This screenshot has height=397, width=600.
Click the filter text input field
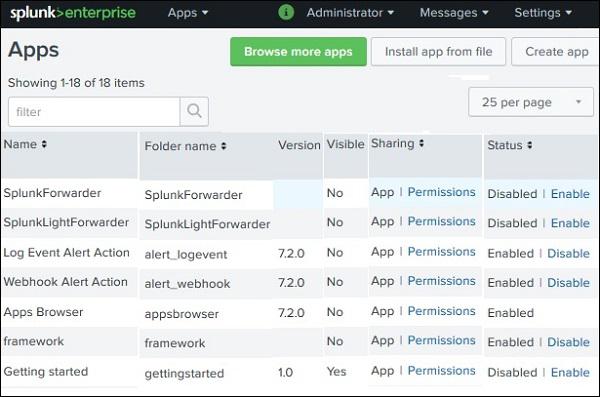[x=94, y=111]
